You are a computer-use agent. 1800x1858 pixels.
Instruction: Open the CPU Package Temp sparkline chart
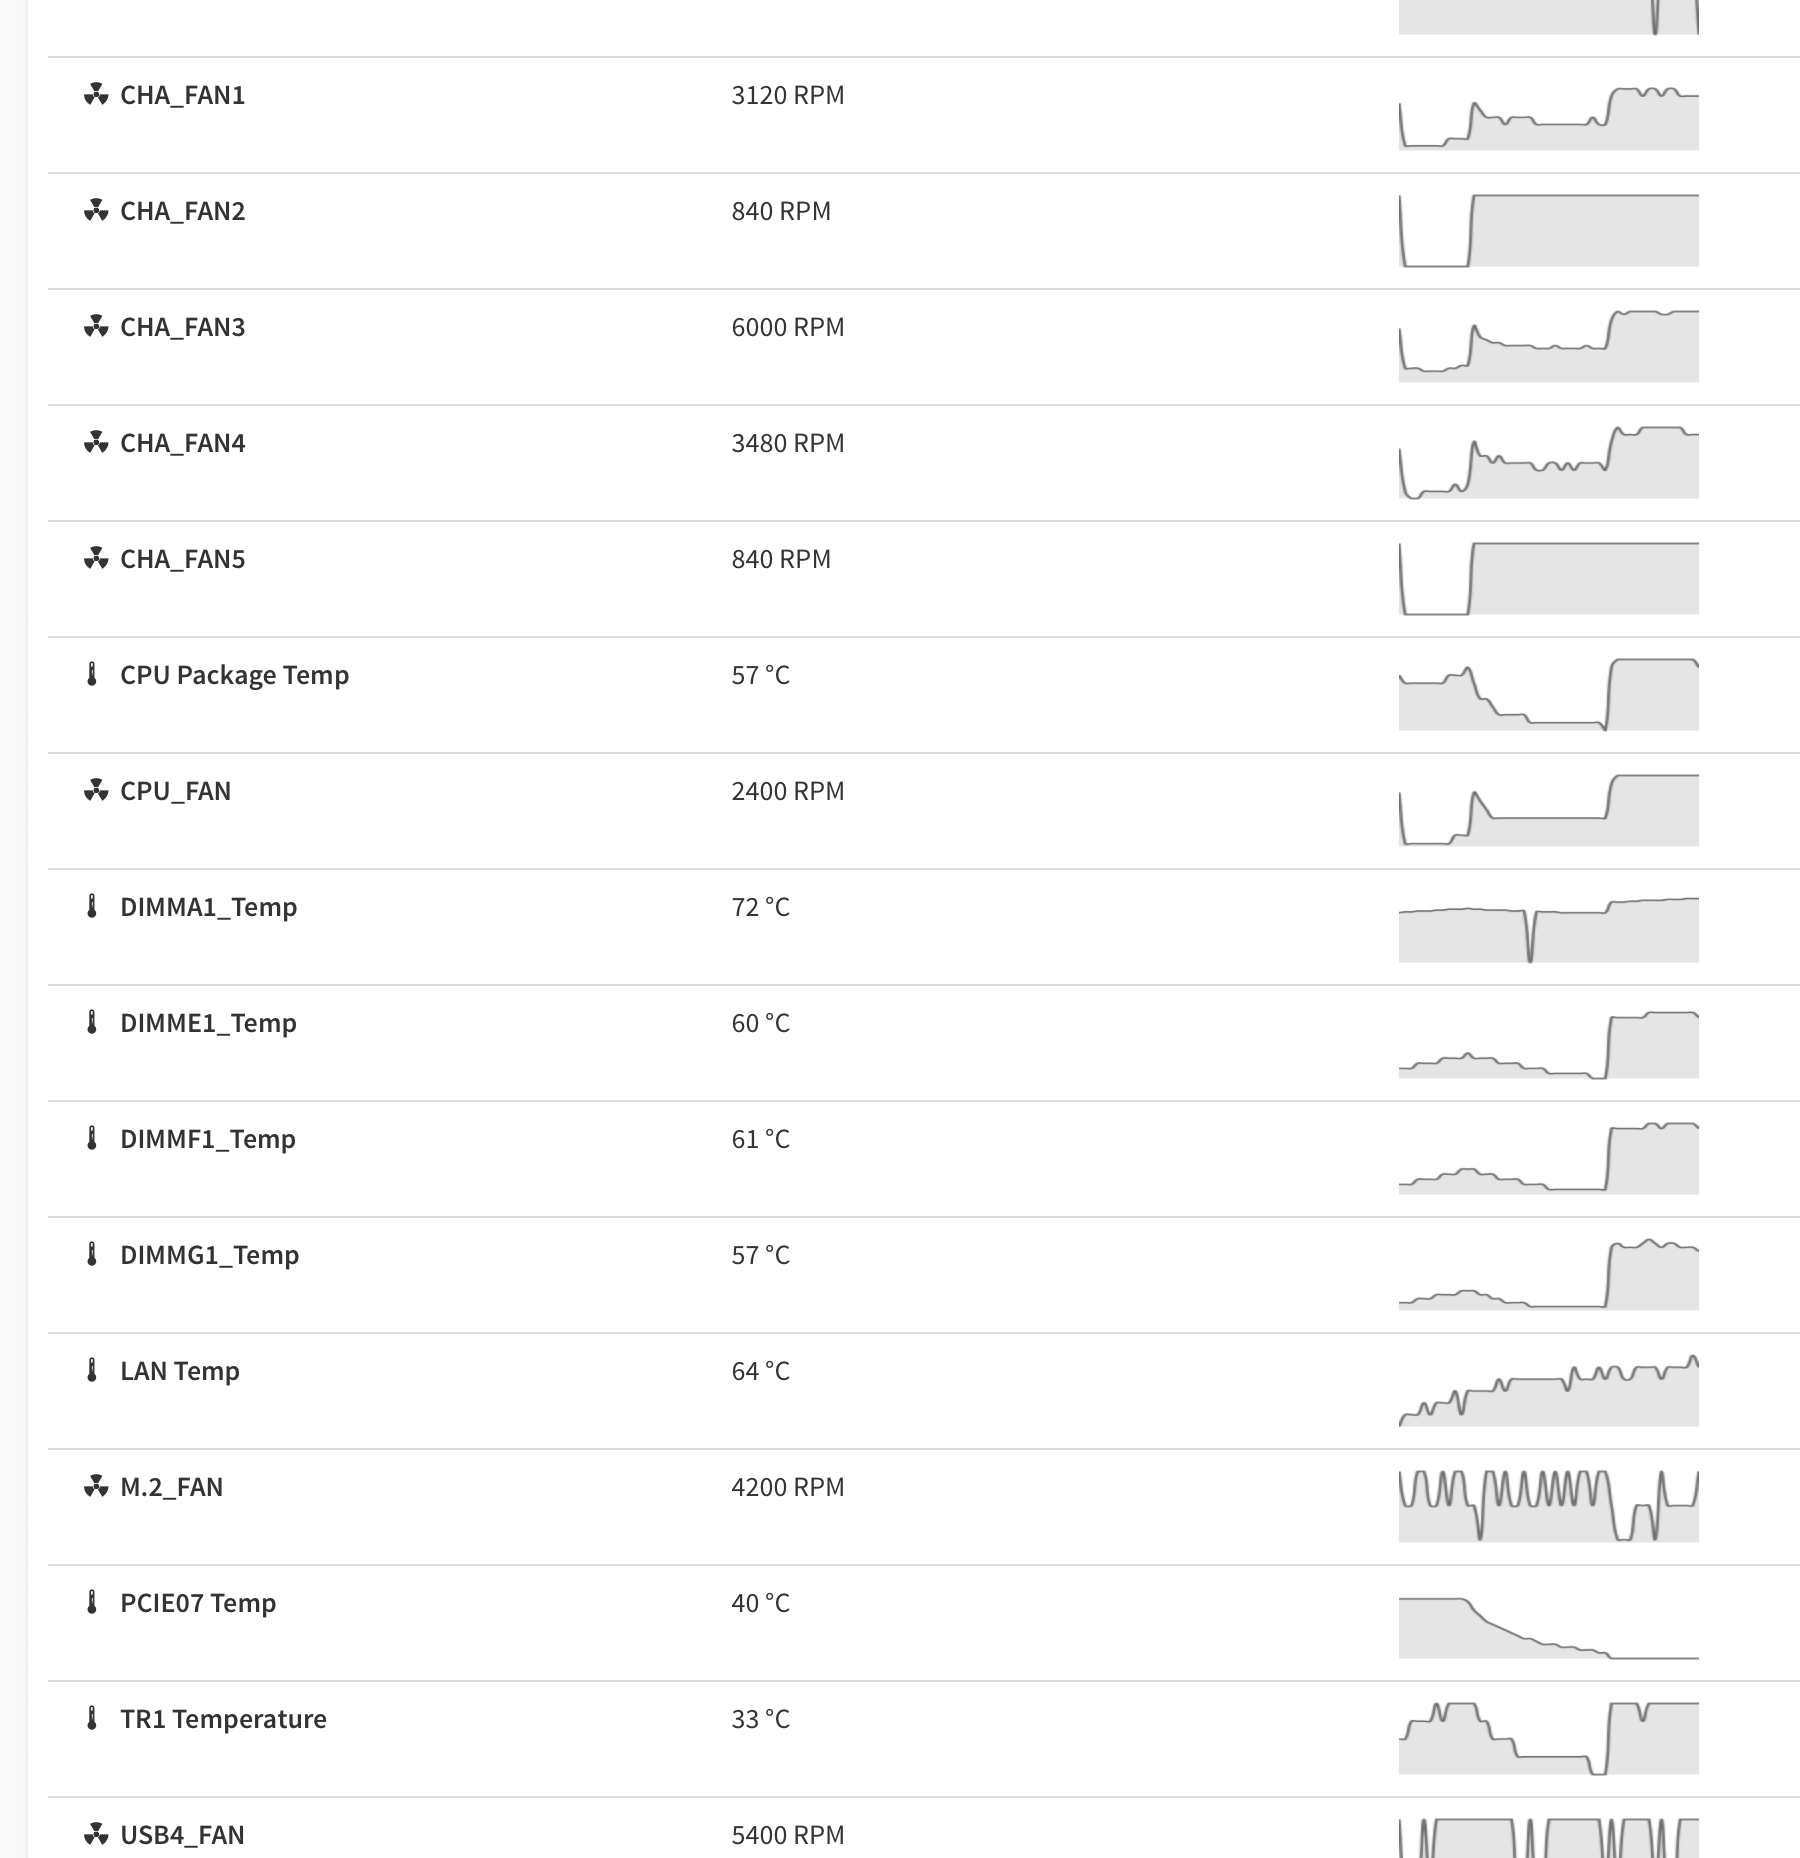click(1548, 695)
